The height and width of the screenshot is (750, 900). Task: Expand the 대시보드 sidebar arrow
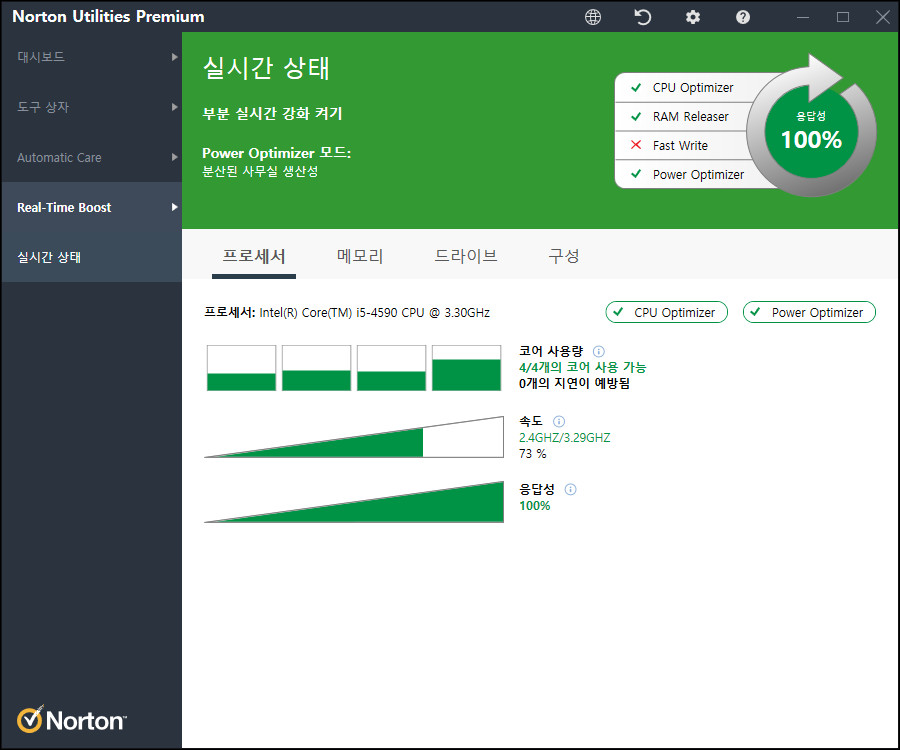[x=174, y=57]
